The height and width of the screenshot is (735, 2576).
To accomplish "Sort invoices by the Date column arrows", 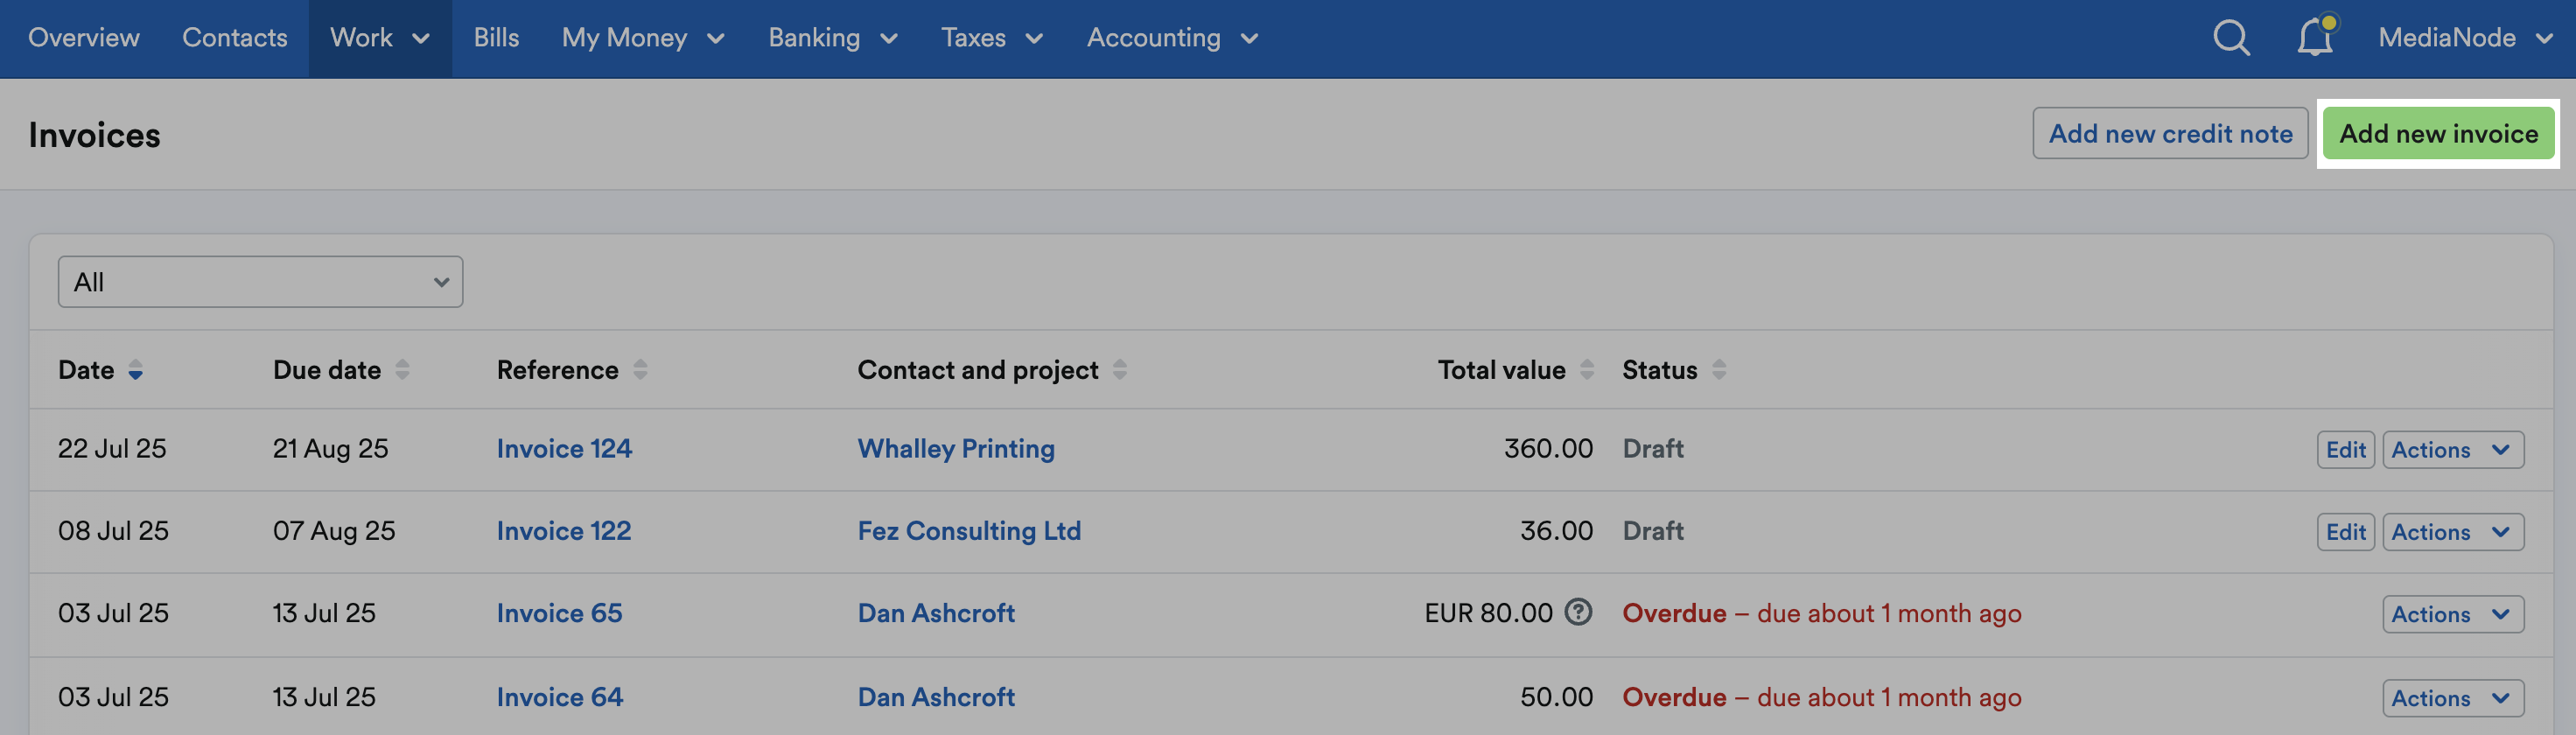I will click(137, 370).
